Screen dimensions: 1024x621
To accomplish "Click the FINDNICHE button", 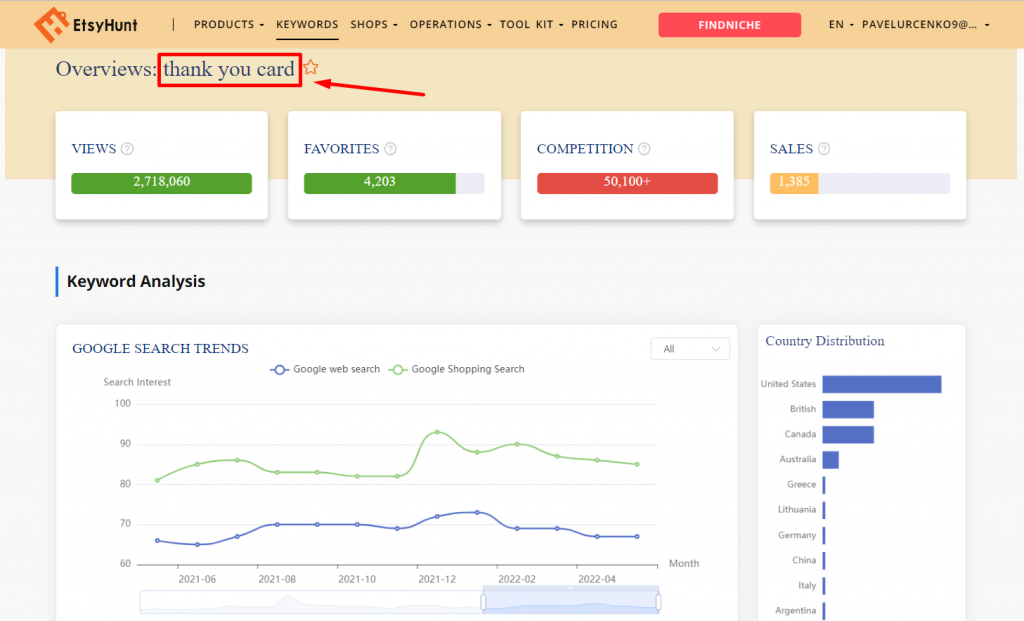I will (x=729, y=25).
